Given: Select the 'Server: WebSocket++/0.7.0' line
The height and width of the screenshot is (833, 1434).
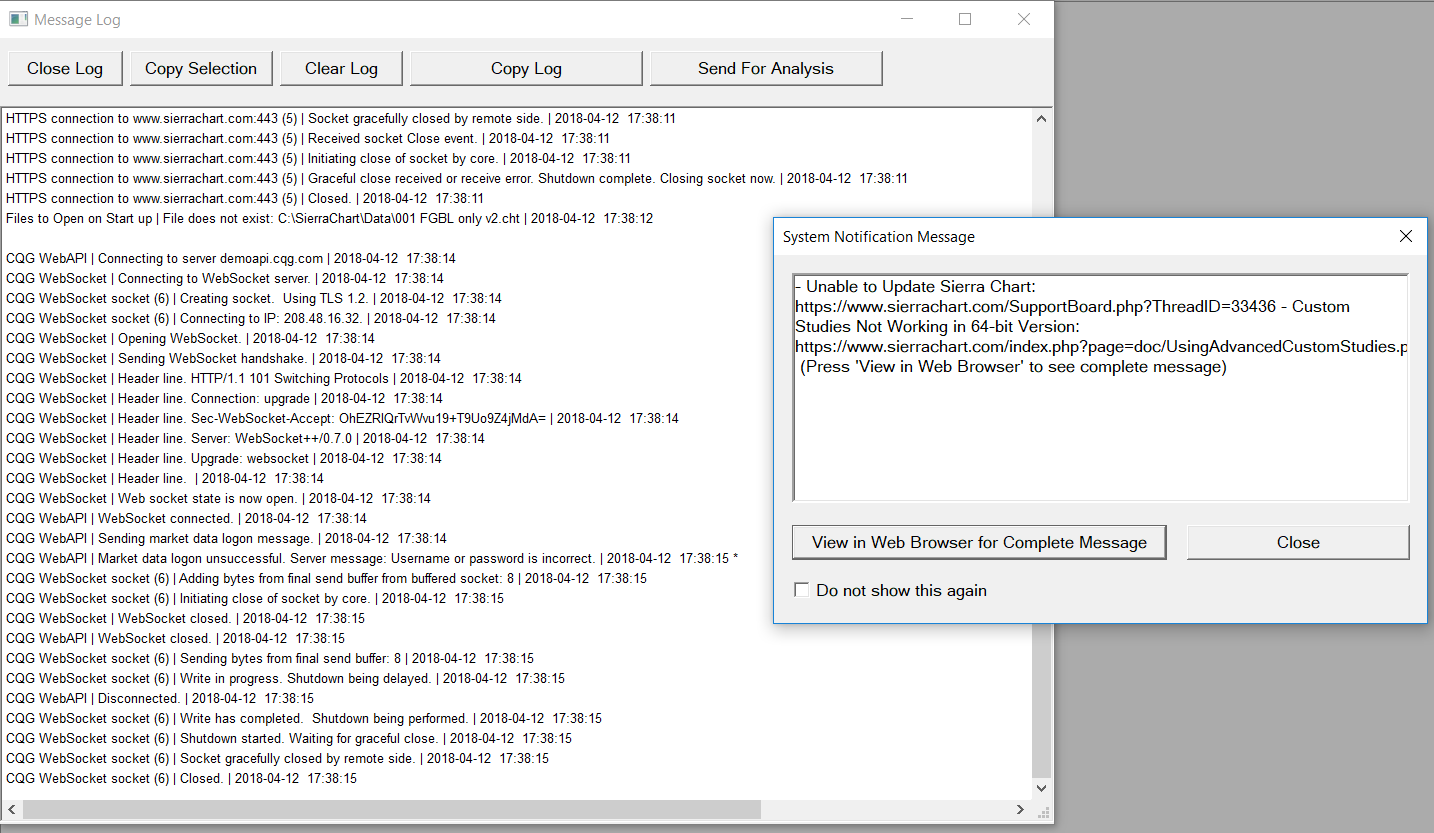Looking at the screenshot, I should pos(246,438).
